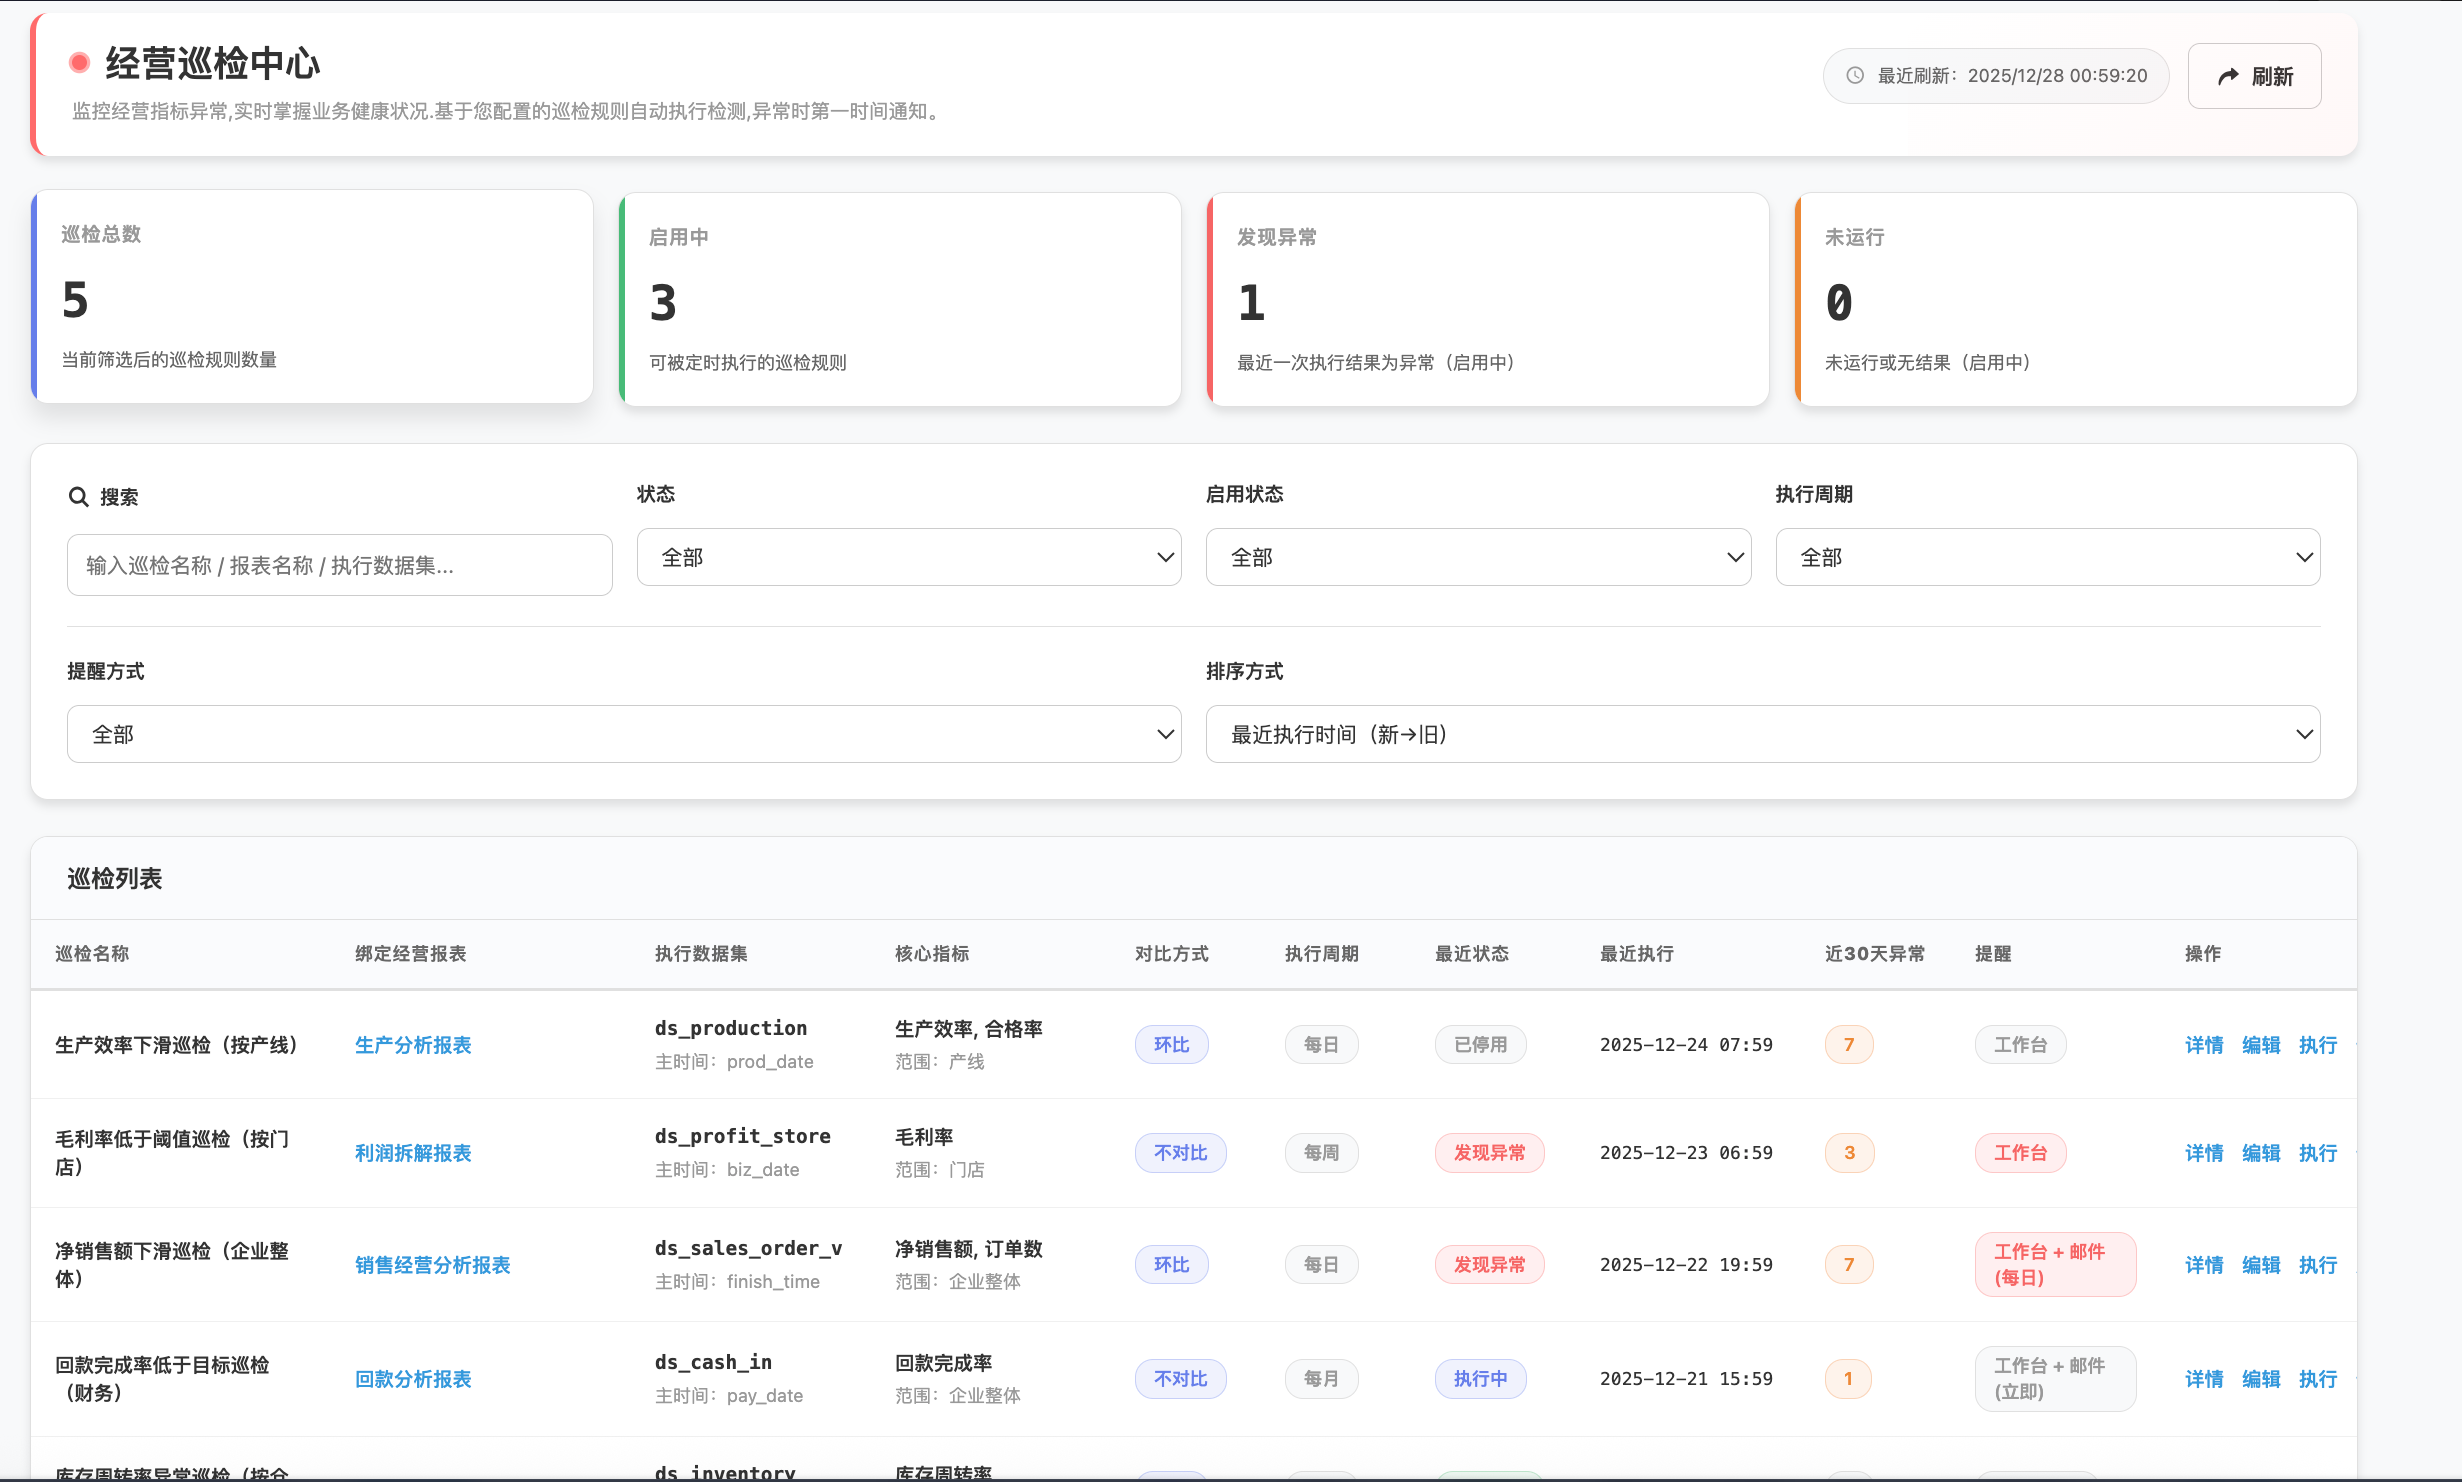The width and height of the screenshot is (2462, 1482).
Task: Click 执行 for 回款完成率低于目标巡检
Action: (2317, 1378)
